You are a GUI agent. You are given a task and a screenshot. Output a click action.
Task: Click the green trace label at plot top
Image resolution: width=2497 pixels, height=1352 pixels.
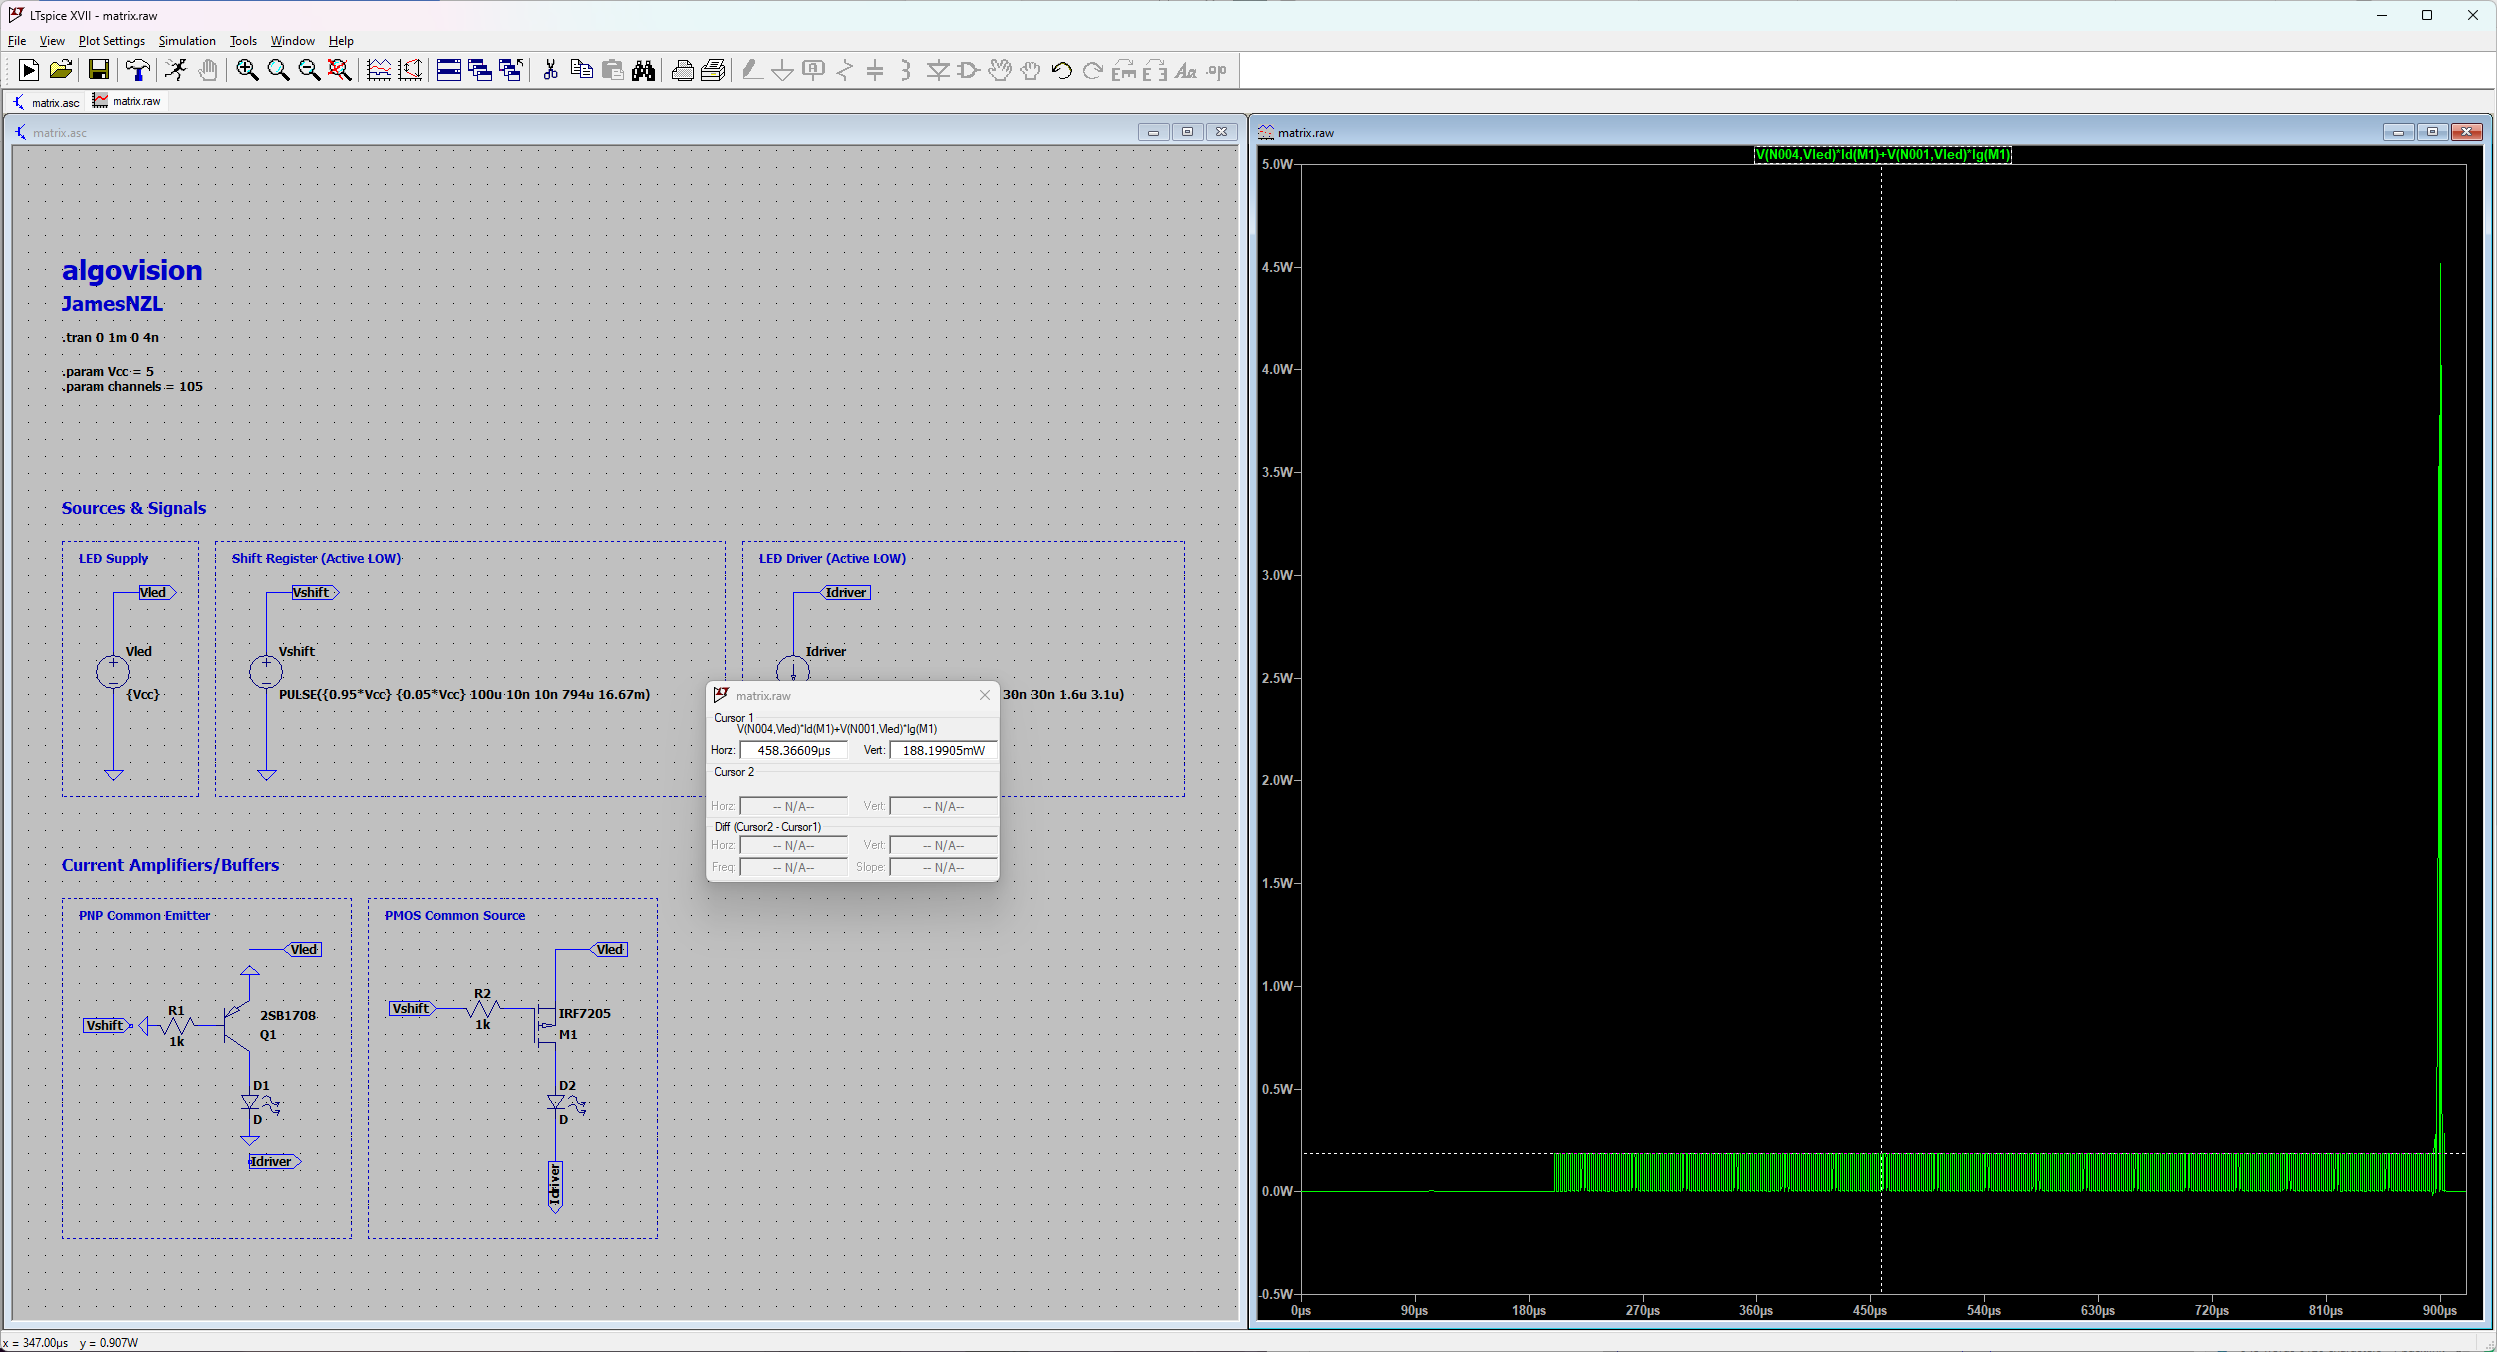pyautogui.click(x=1883, y=154)
